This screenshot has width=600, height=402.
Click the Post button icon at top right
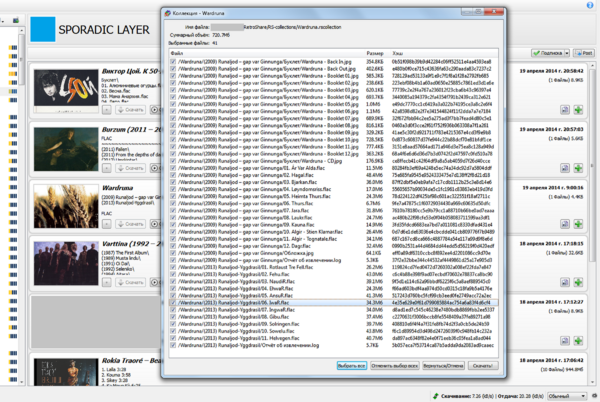tap(583, 51)
